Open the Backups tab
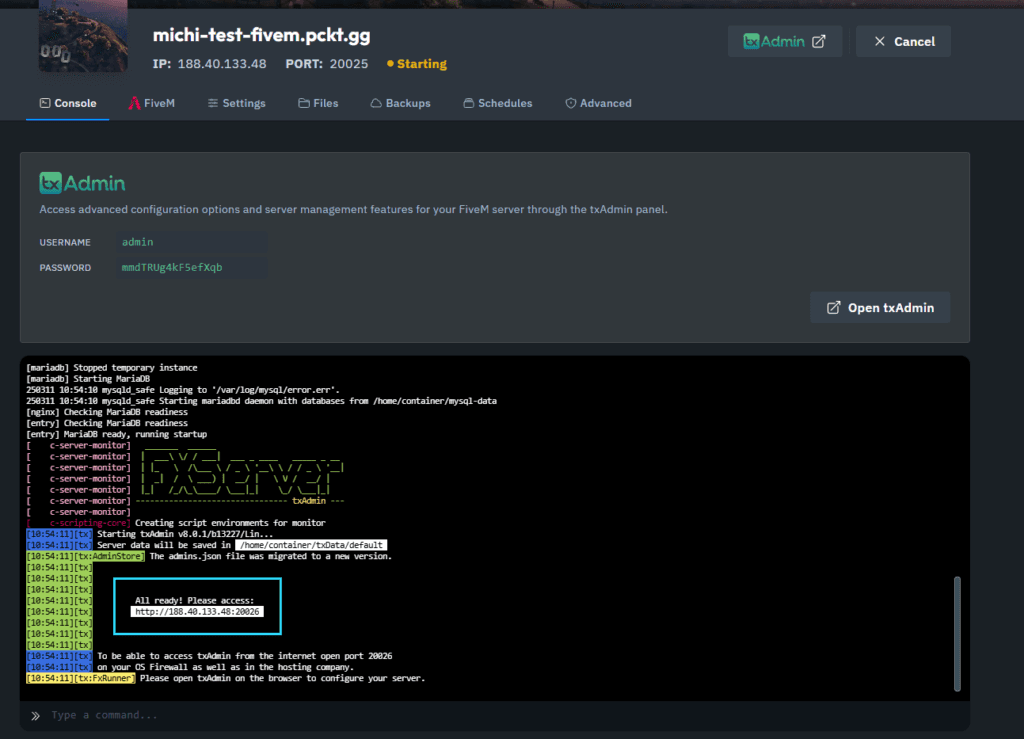This screenshot has width=1024, height=739. pos(400,103)
